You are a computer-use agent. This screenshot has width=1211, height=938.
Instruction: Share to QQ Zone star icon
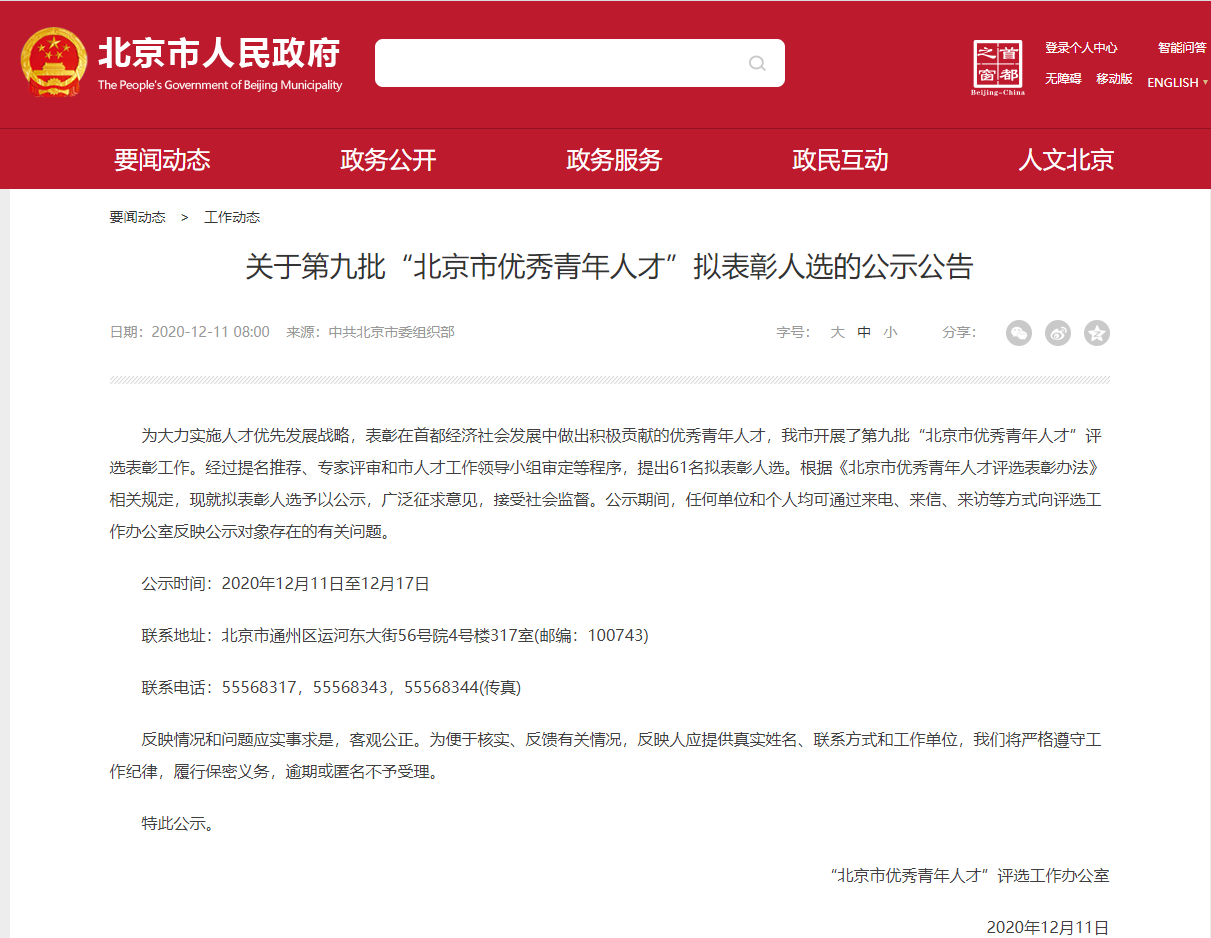coord(1097,333)
